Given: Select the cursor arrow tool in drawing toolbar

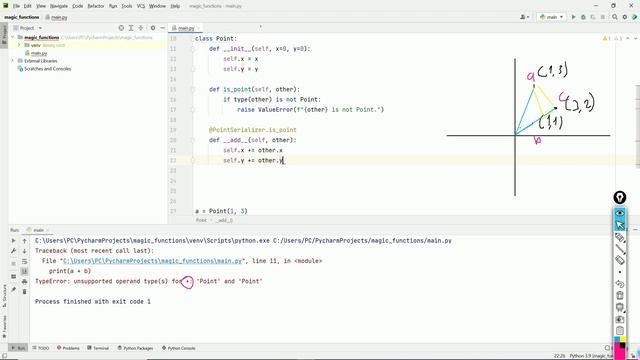Looking at the screenshot, I should (x=620, y=225).
